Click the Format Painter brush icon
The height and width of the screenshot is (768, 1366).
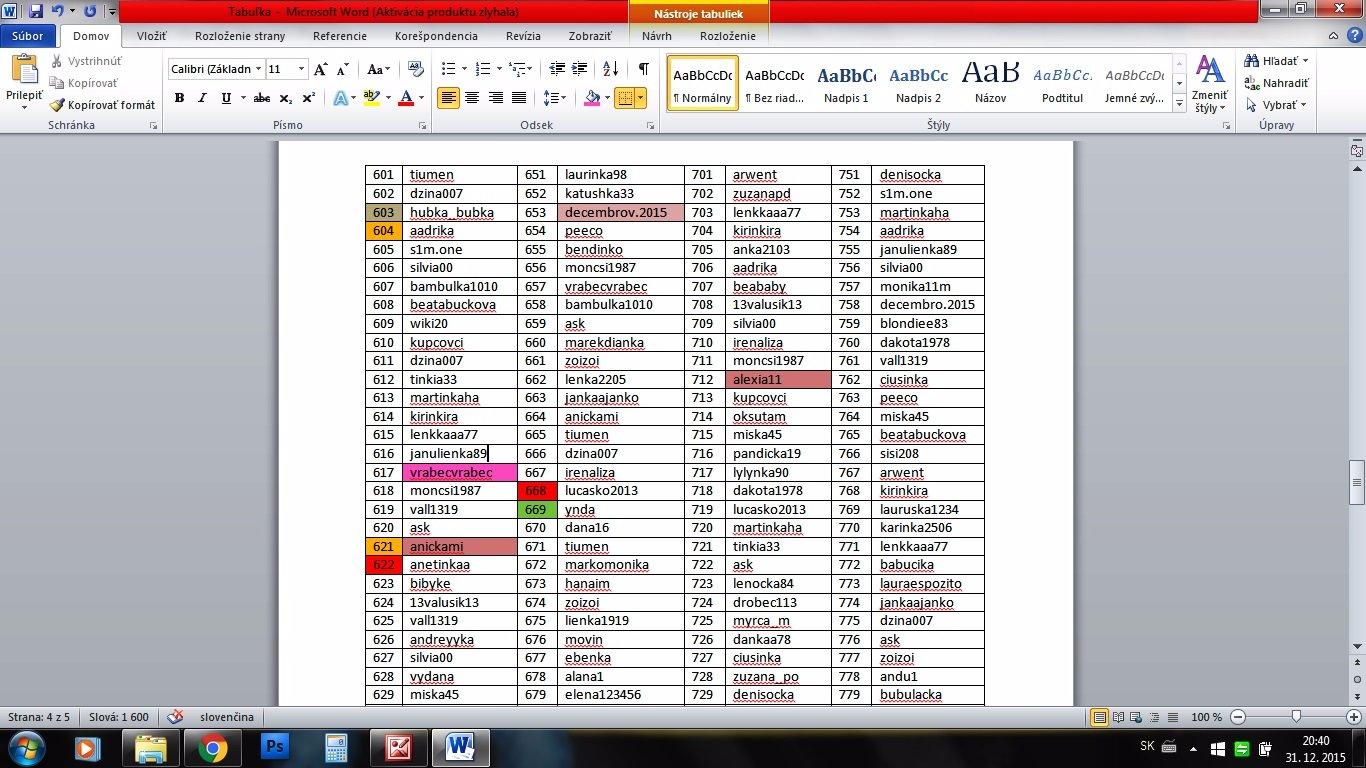pos(58,105)
